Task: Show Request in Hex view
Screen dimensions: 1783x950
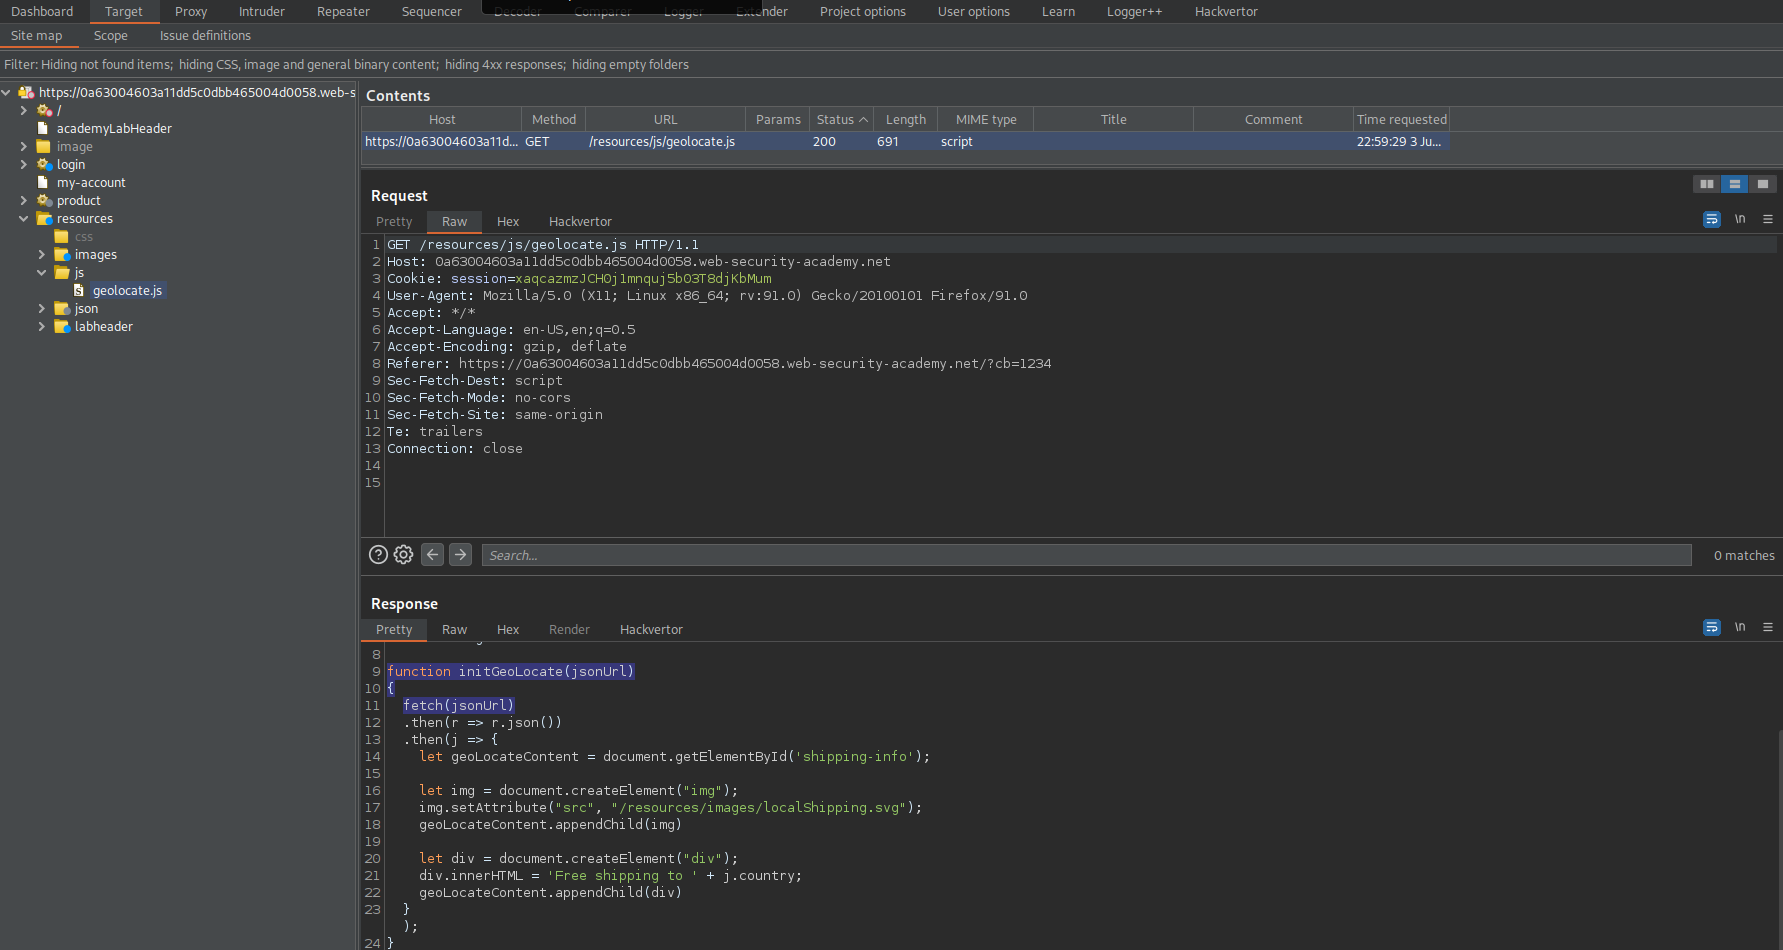Action: click(508, 221)
